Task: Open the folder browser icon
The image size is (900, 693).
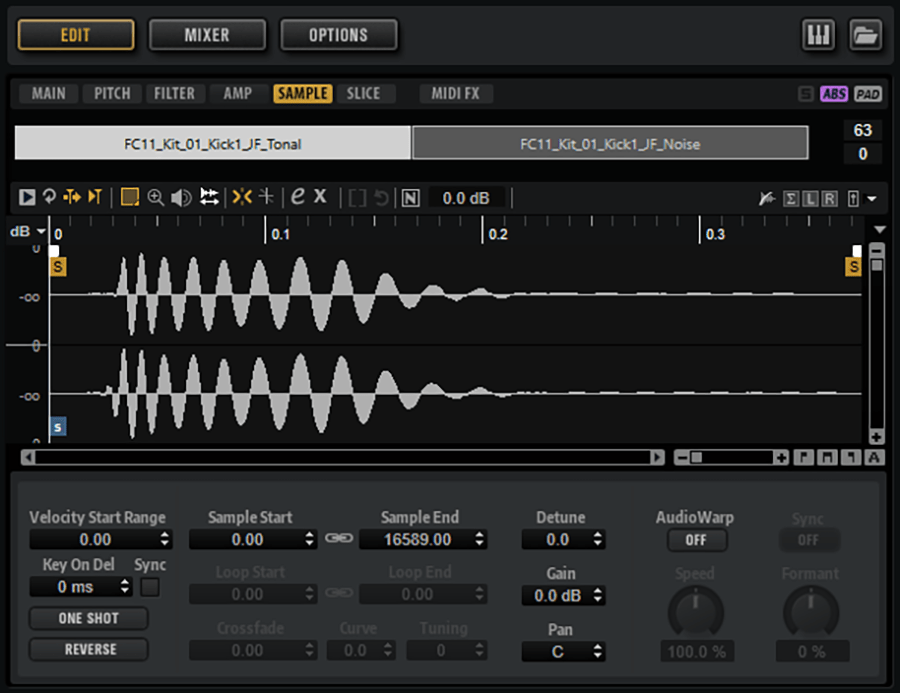Action: point(865,35)
